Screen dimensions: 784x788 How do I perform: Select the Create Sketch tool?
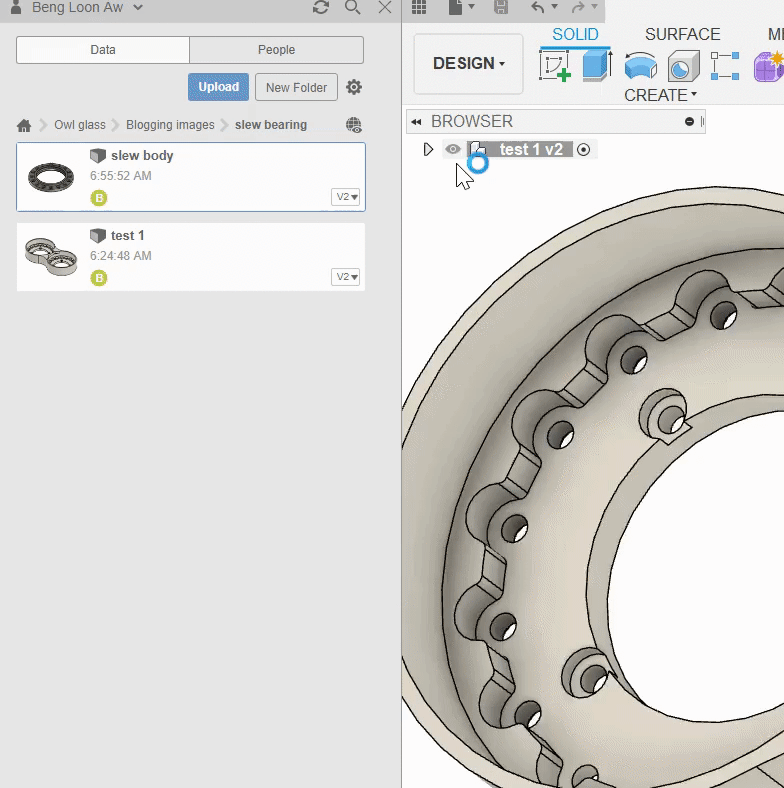click(555, 65)
